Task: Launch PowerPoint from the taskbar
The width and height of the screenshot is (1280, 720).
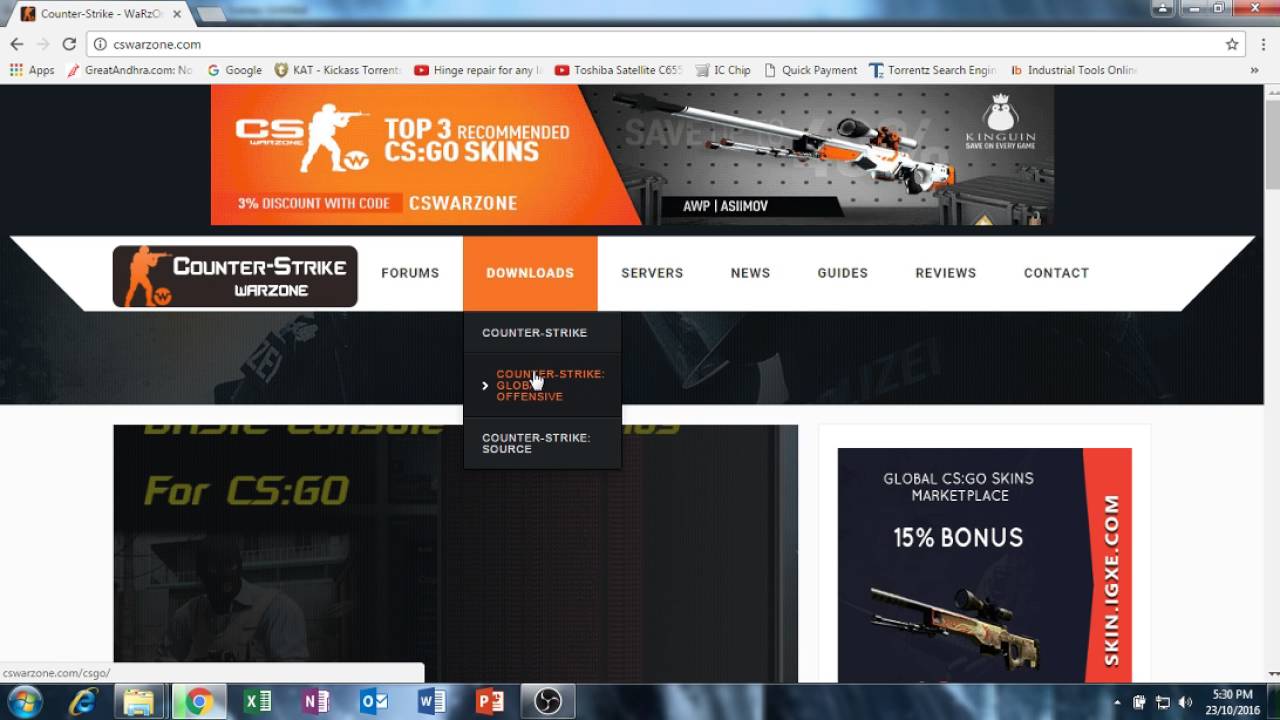Action: pos(489,702)
